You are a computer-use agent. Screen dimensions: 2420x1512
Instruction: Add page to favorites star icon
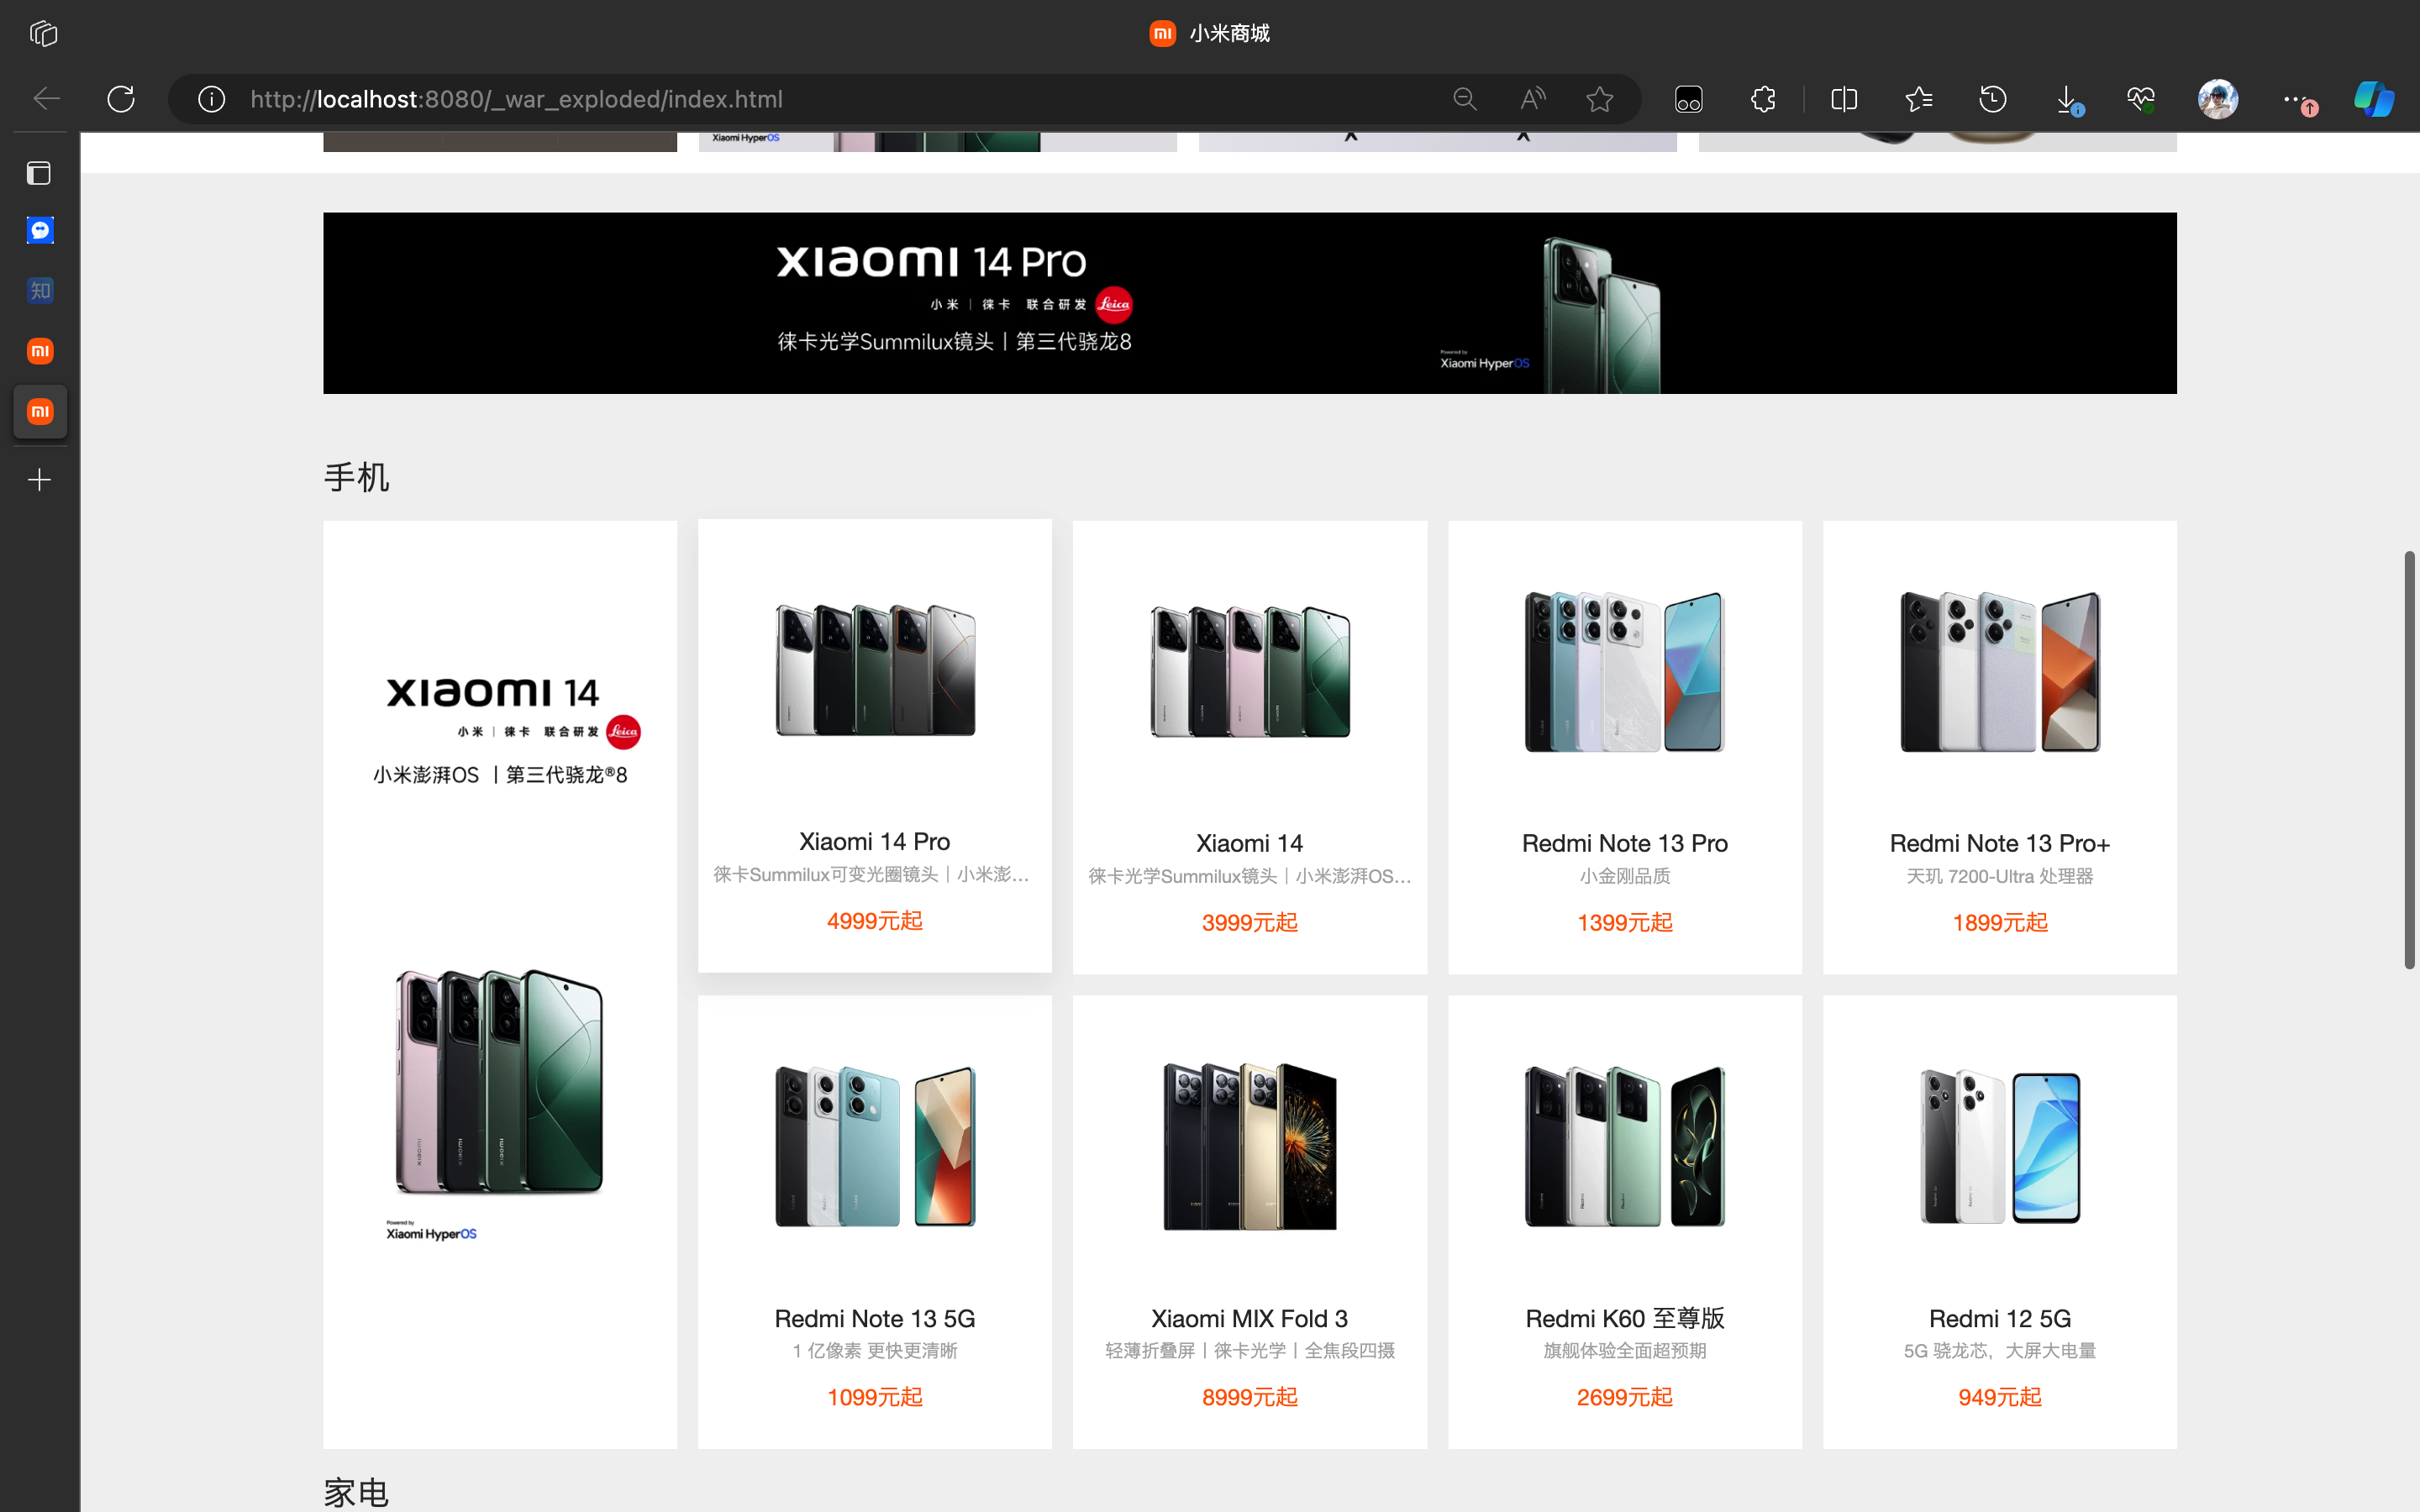click(x=1599, y=99)
